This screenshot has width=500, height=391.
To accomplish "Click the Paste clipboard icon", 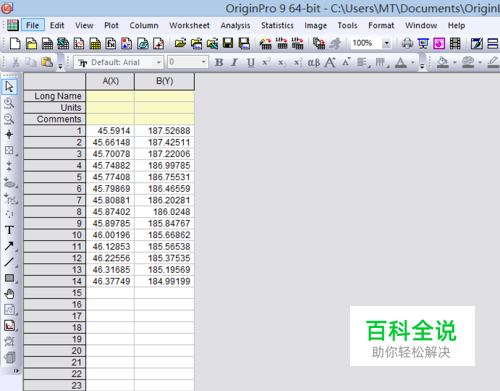I will pyautogui.click(x=47, y=62).
